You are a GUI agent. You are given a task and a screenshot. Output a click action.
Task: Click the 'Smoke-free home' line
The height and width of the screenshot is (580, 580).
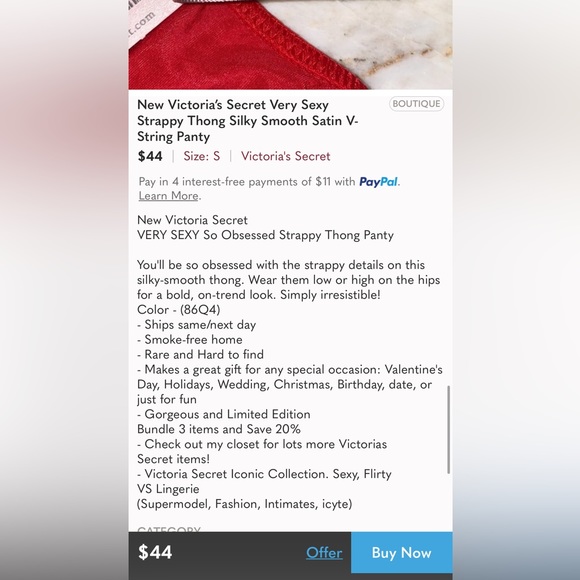[x=190, y=340]
